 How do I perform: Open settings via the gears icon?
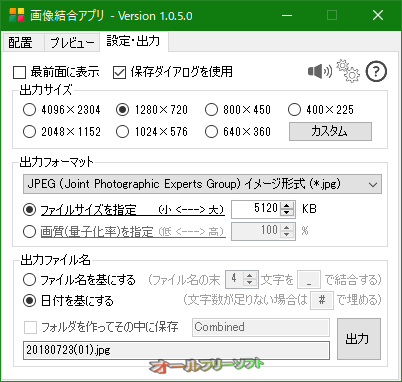[x=348, y=71]
